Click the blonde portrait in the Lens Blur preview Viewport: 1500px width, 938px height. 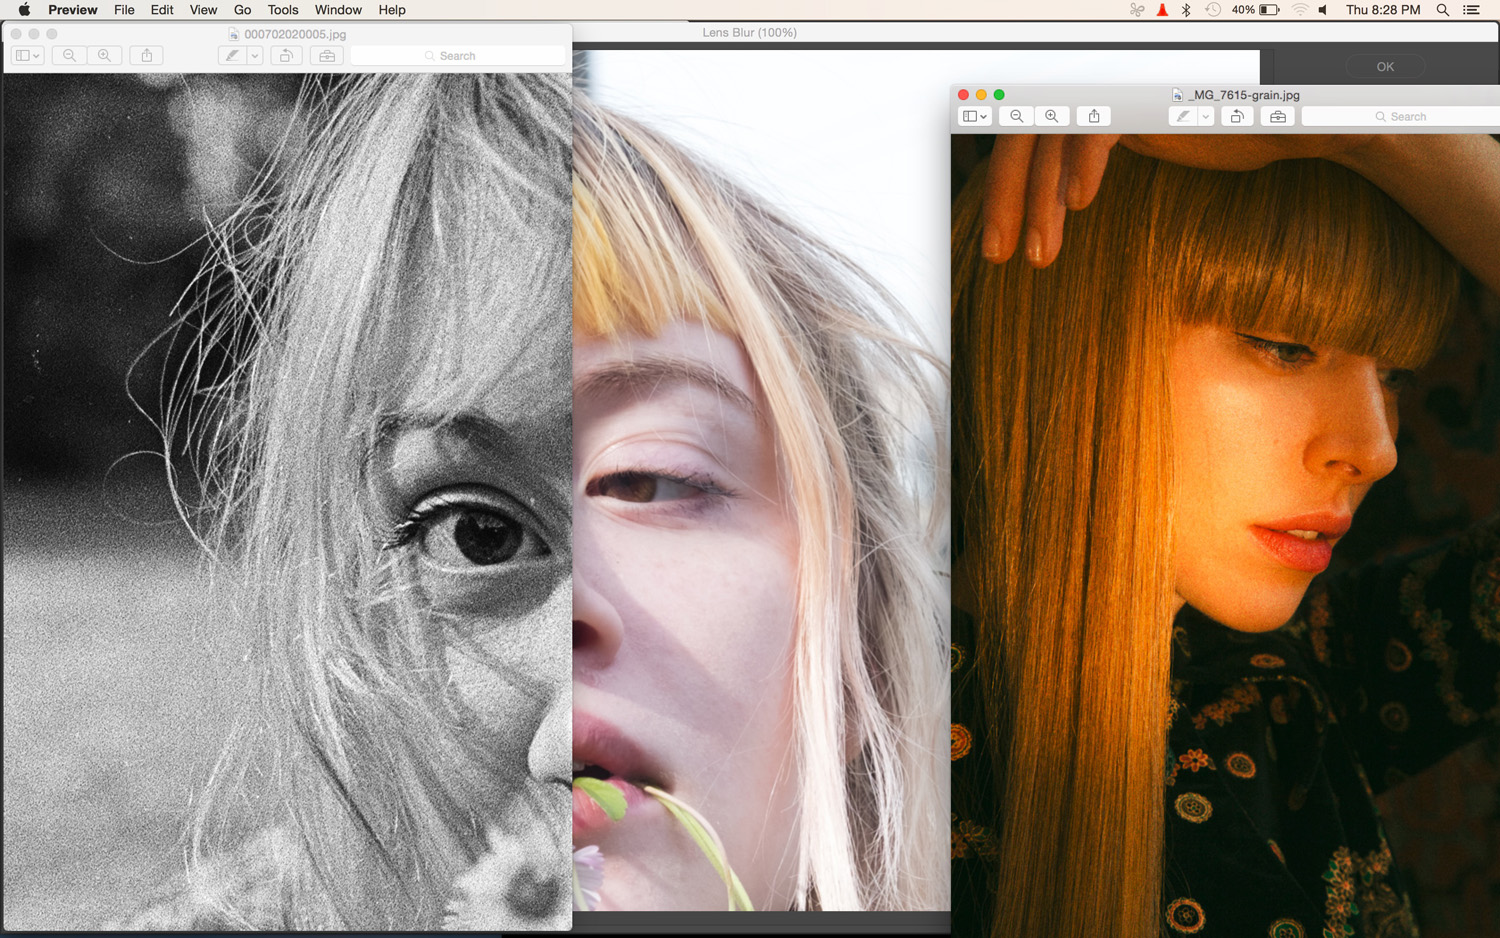[x=762, y=480]
